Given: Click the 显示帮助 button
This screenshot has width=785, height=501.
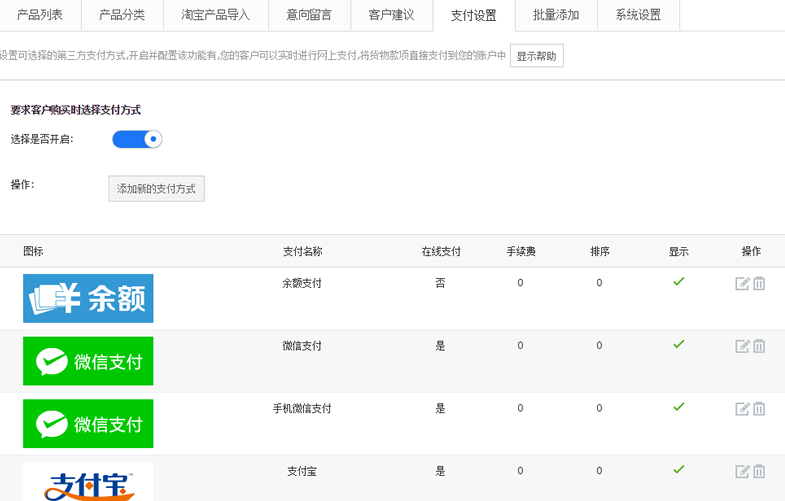Looking at the screenshot, I should tap(537, 56).
